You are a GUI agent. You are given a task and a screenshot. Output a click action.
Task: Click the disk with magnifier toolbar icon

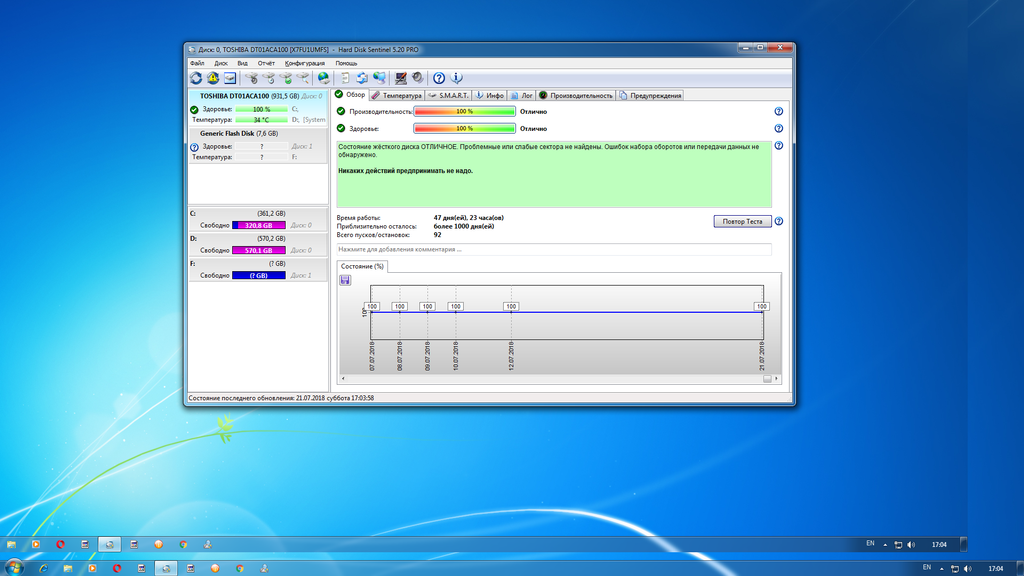[x=303, y=78]
